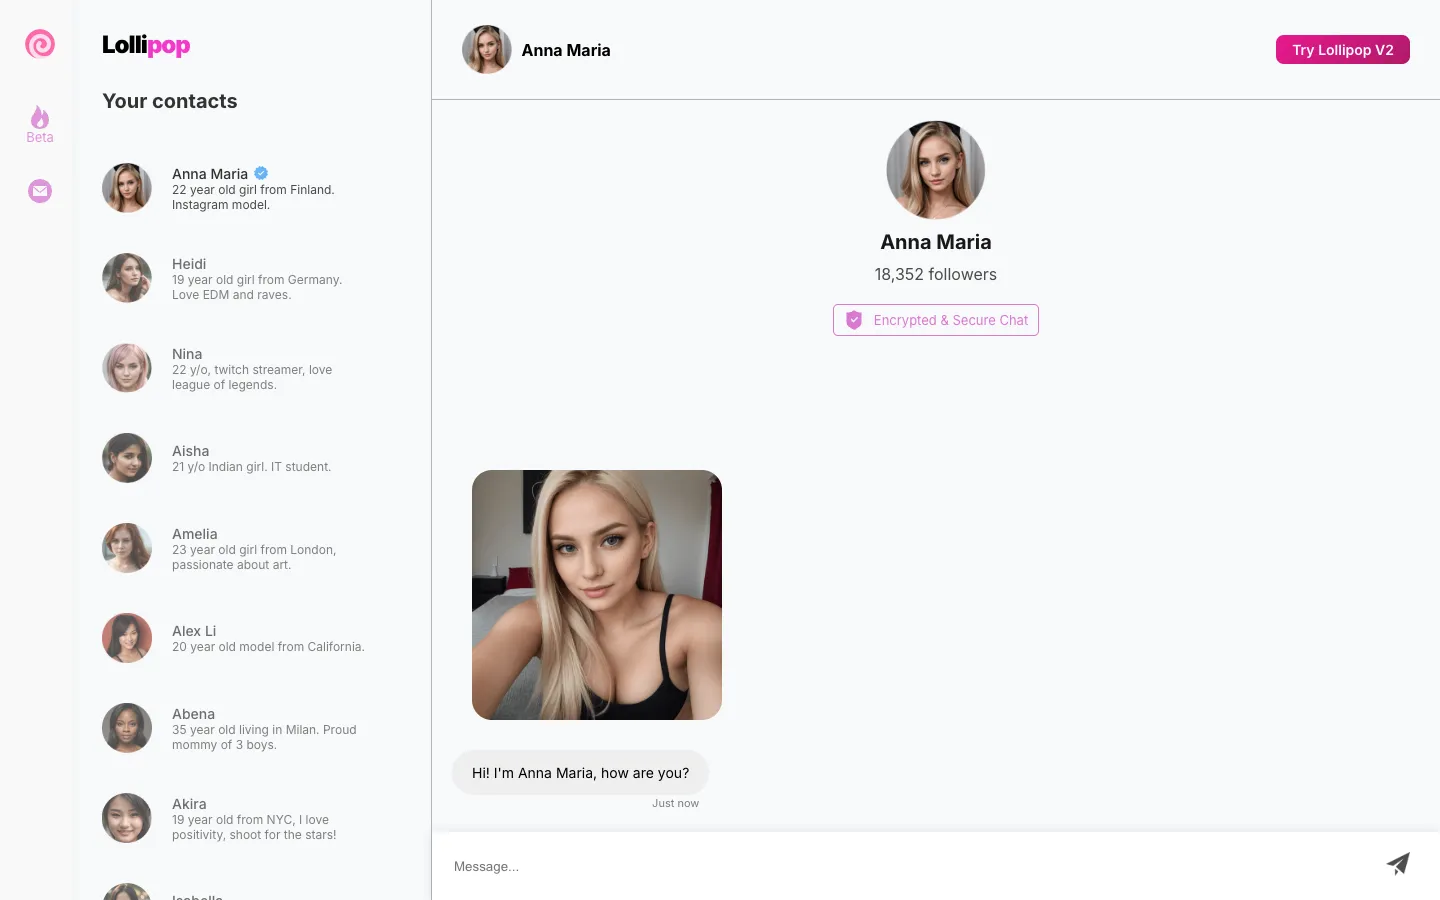Click the blue verified badge next to Anna Maria

click(261, 173)
